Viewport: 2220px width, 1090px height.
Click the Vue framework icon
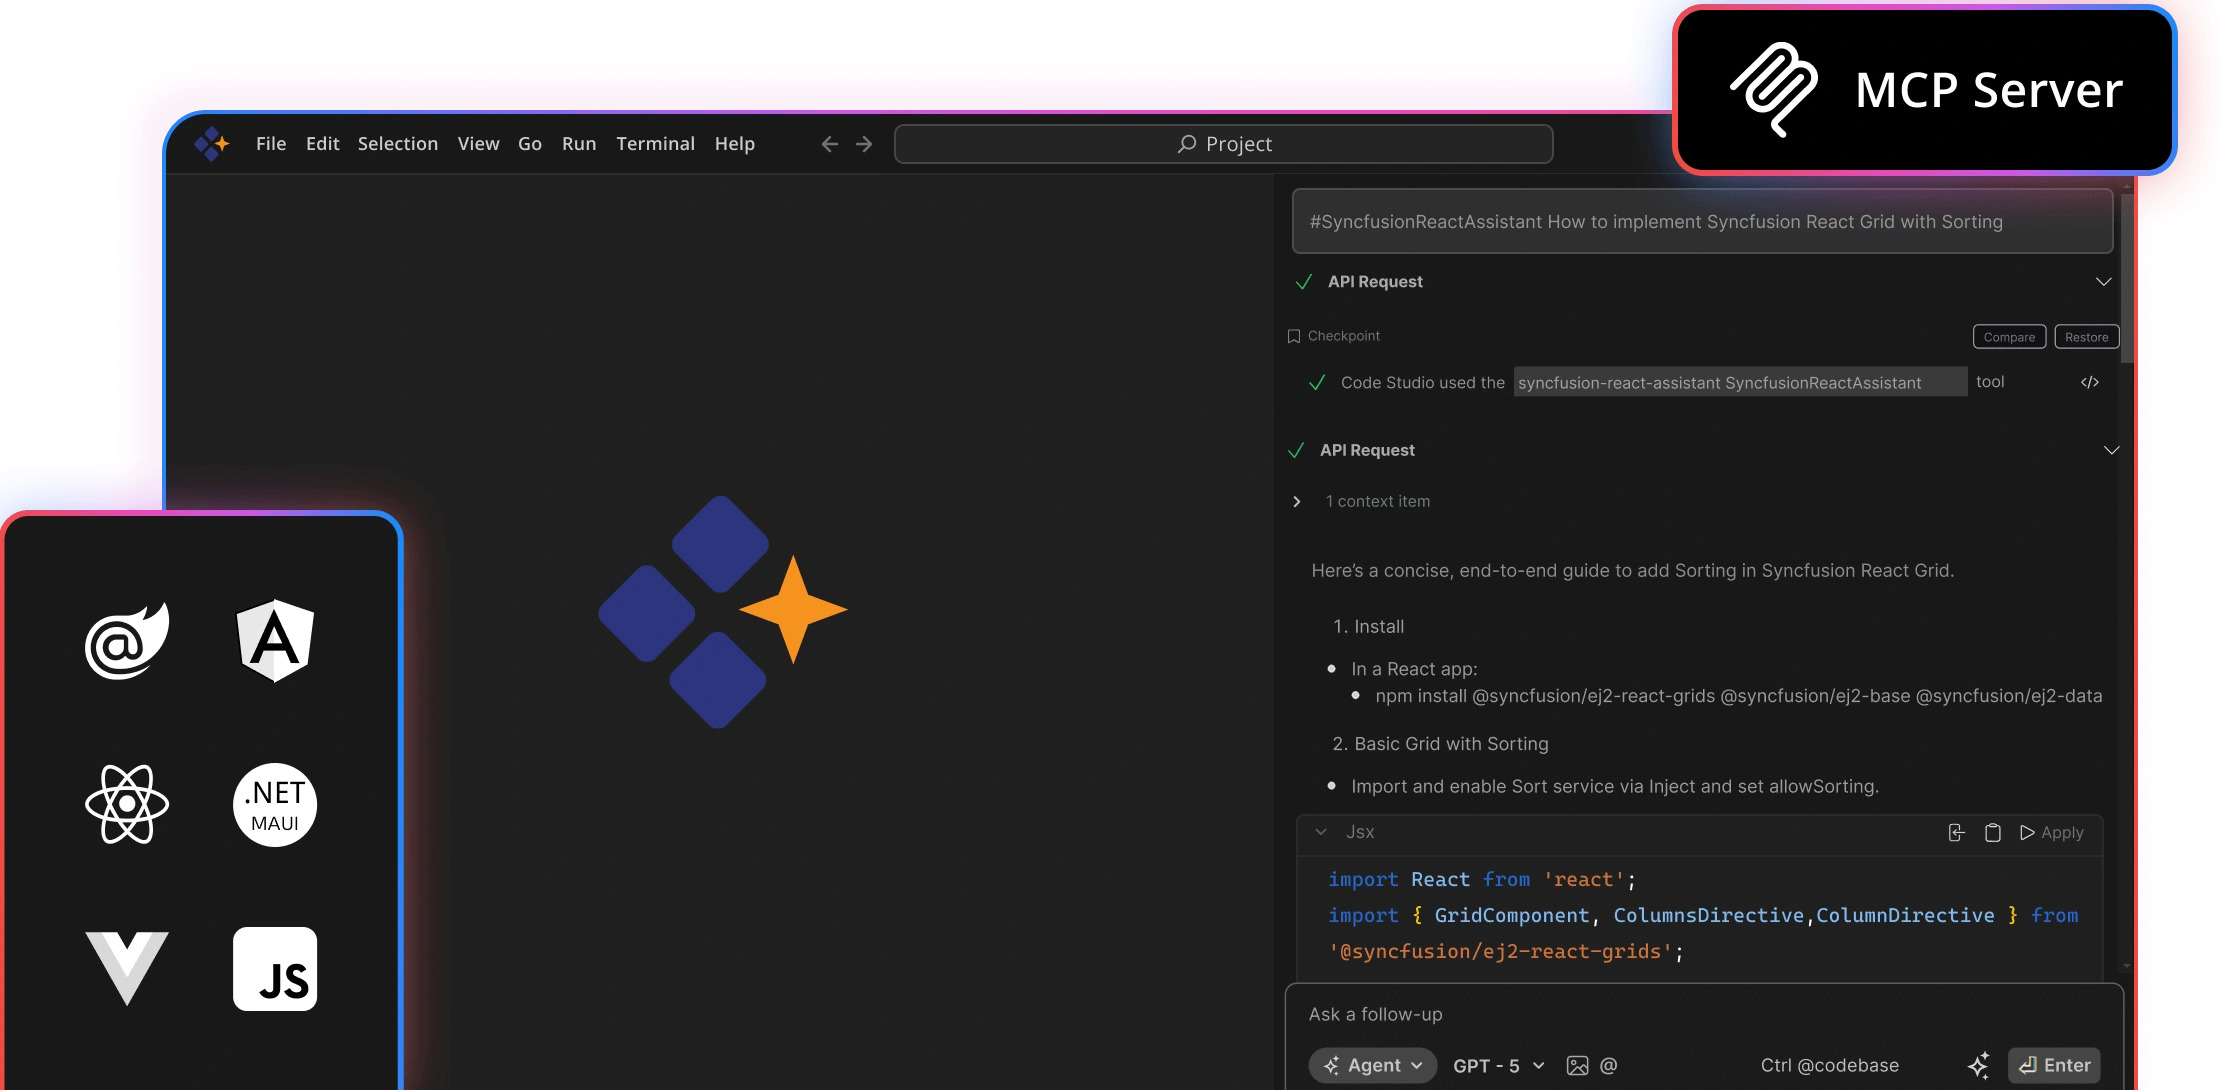127,967
